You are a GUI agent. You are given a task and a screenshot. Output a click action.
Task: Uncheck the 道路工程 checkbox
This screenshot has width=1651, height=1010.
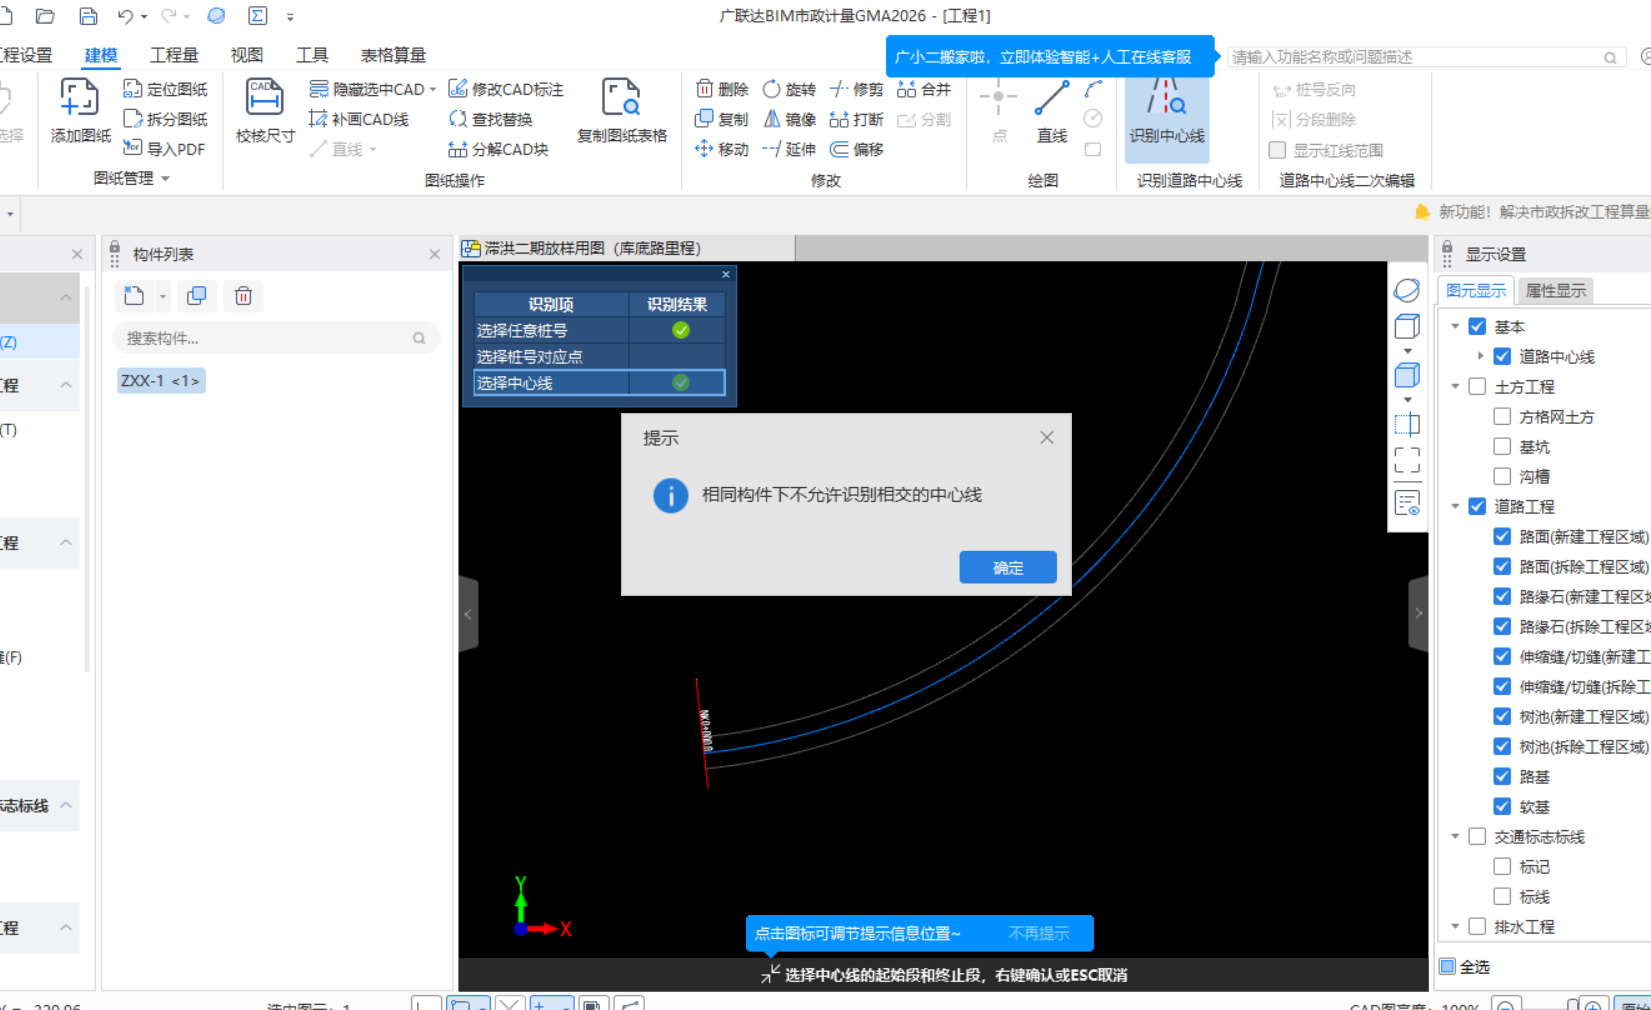[x=1477, y=507]
